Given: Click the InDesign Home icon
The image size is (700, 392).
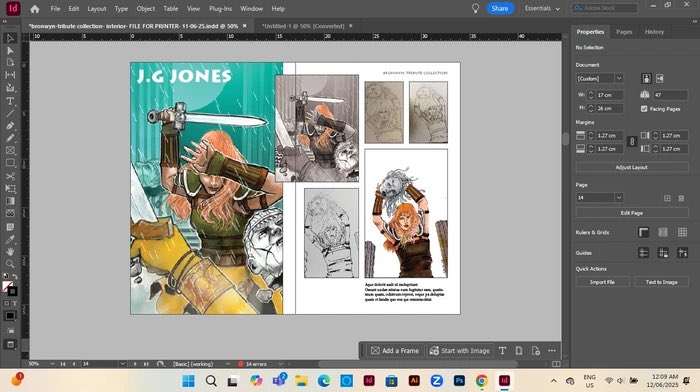Looking at the screenshot, I should coord(35,8).
